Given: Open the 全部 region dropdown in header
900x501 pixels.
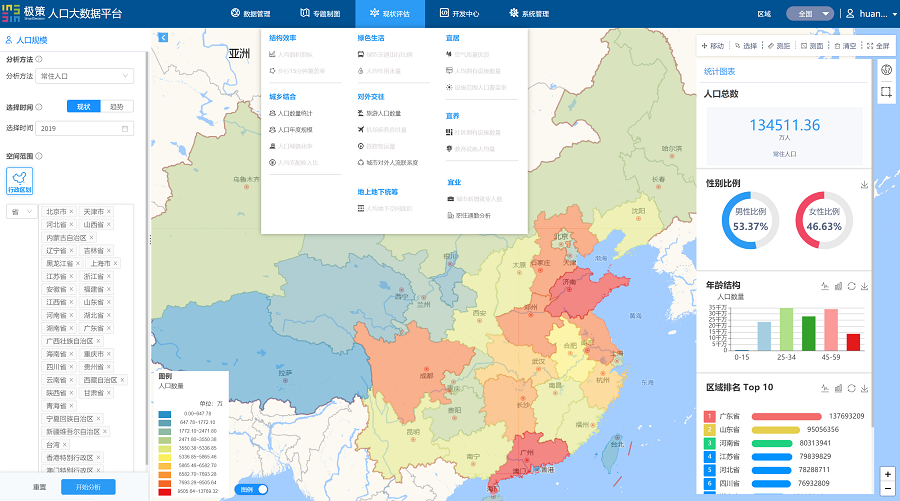Looking at the screenshot, I should click(x=810, y=14).
